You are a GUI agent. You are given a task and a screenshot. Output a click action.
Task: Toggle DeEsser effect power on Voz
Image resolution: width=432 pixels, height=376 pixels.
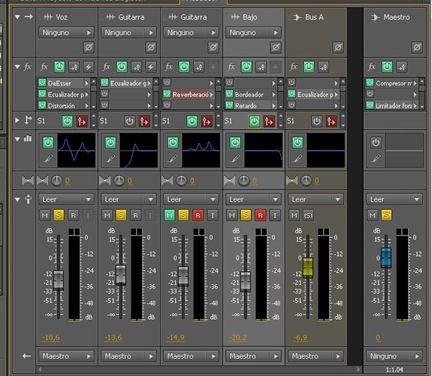[x=42, y=83]
